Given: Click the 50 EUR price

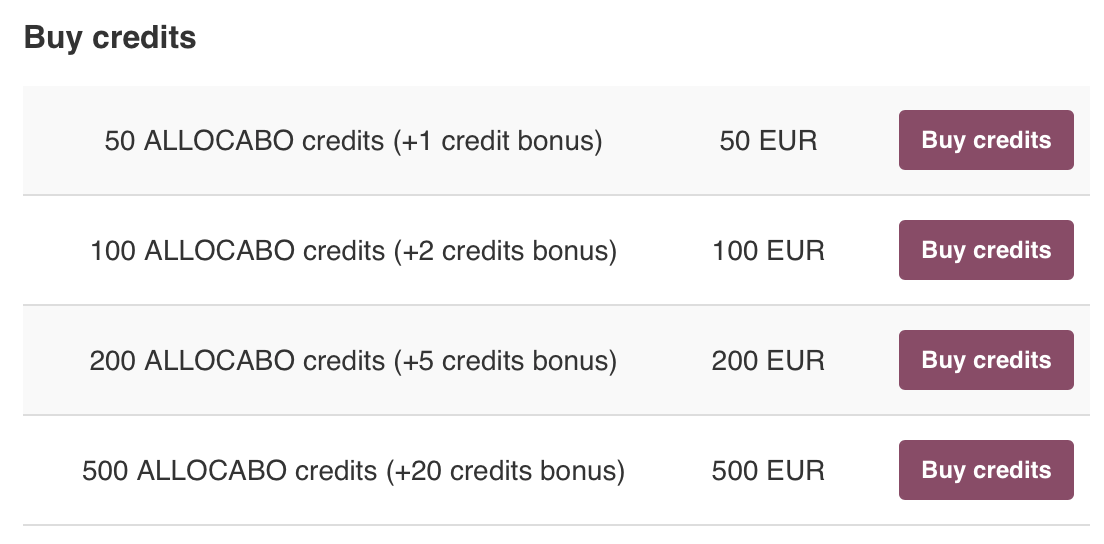Looking at the screenshot, I should [x=768, y=141].
